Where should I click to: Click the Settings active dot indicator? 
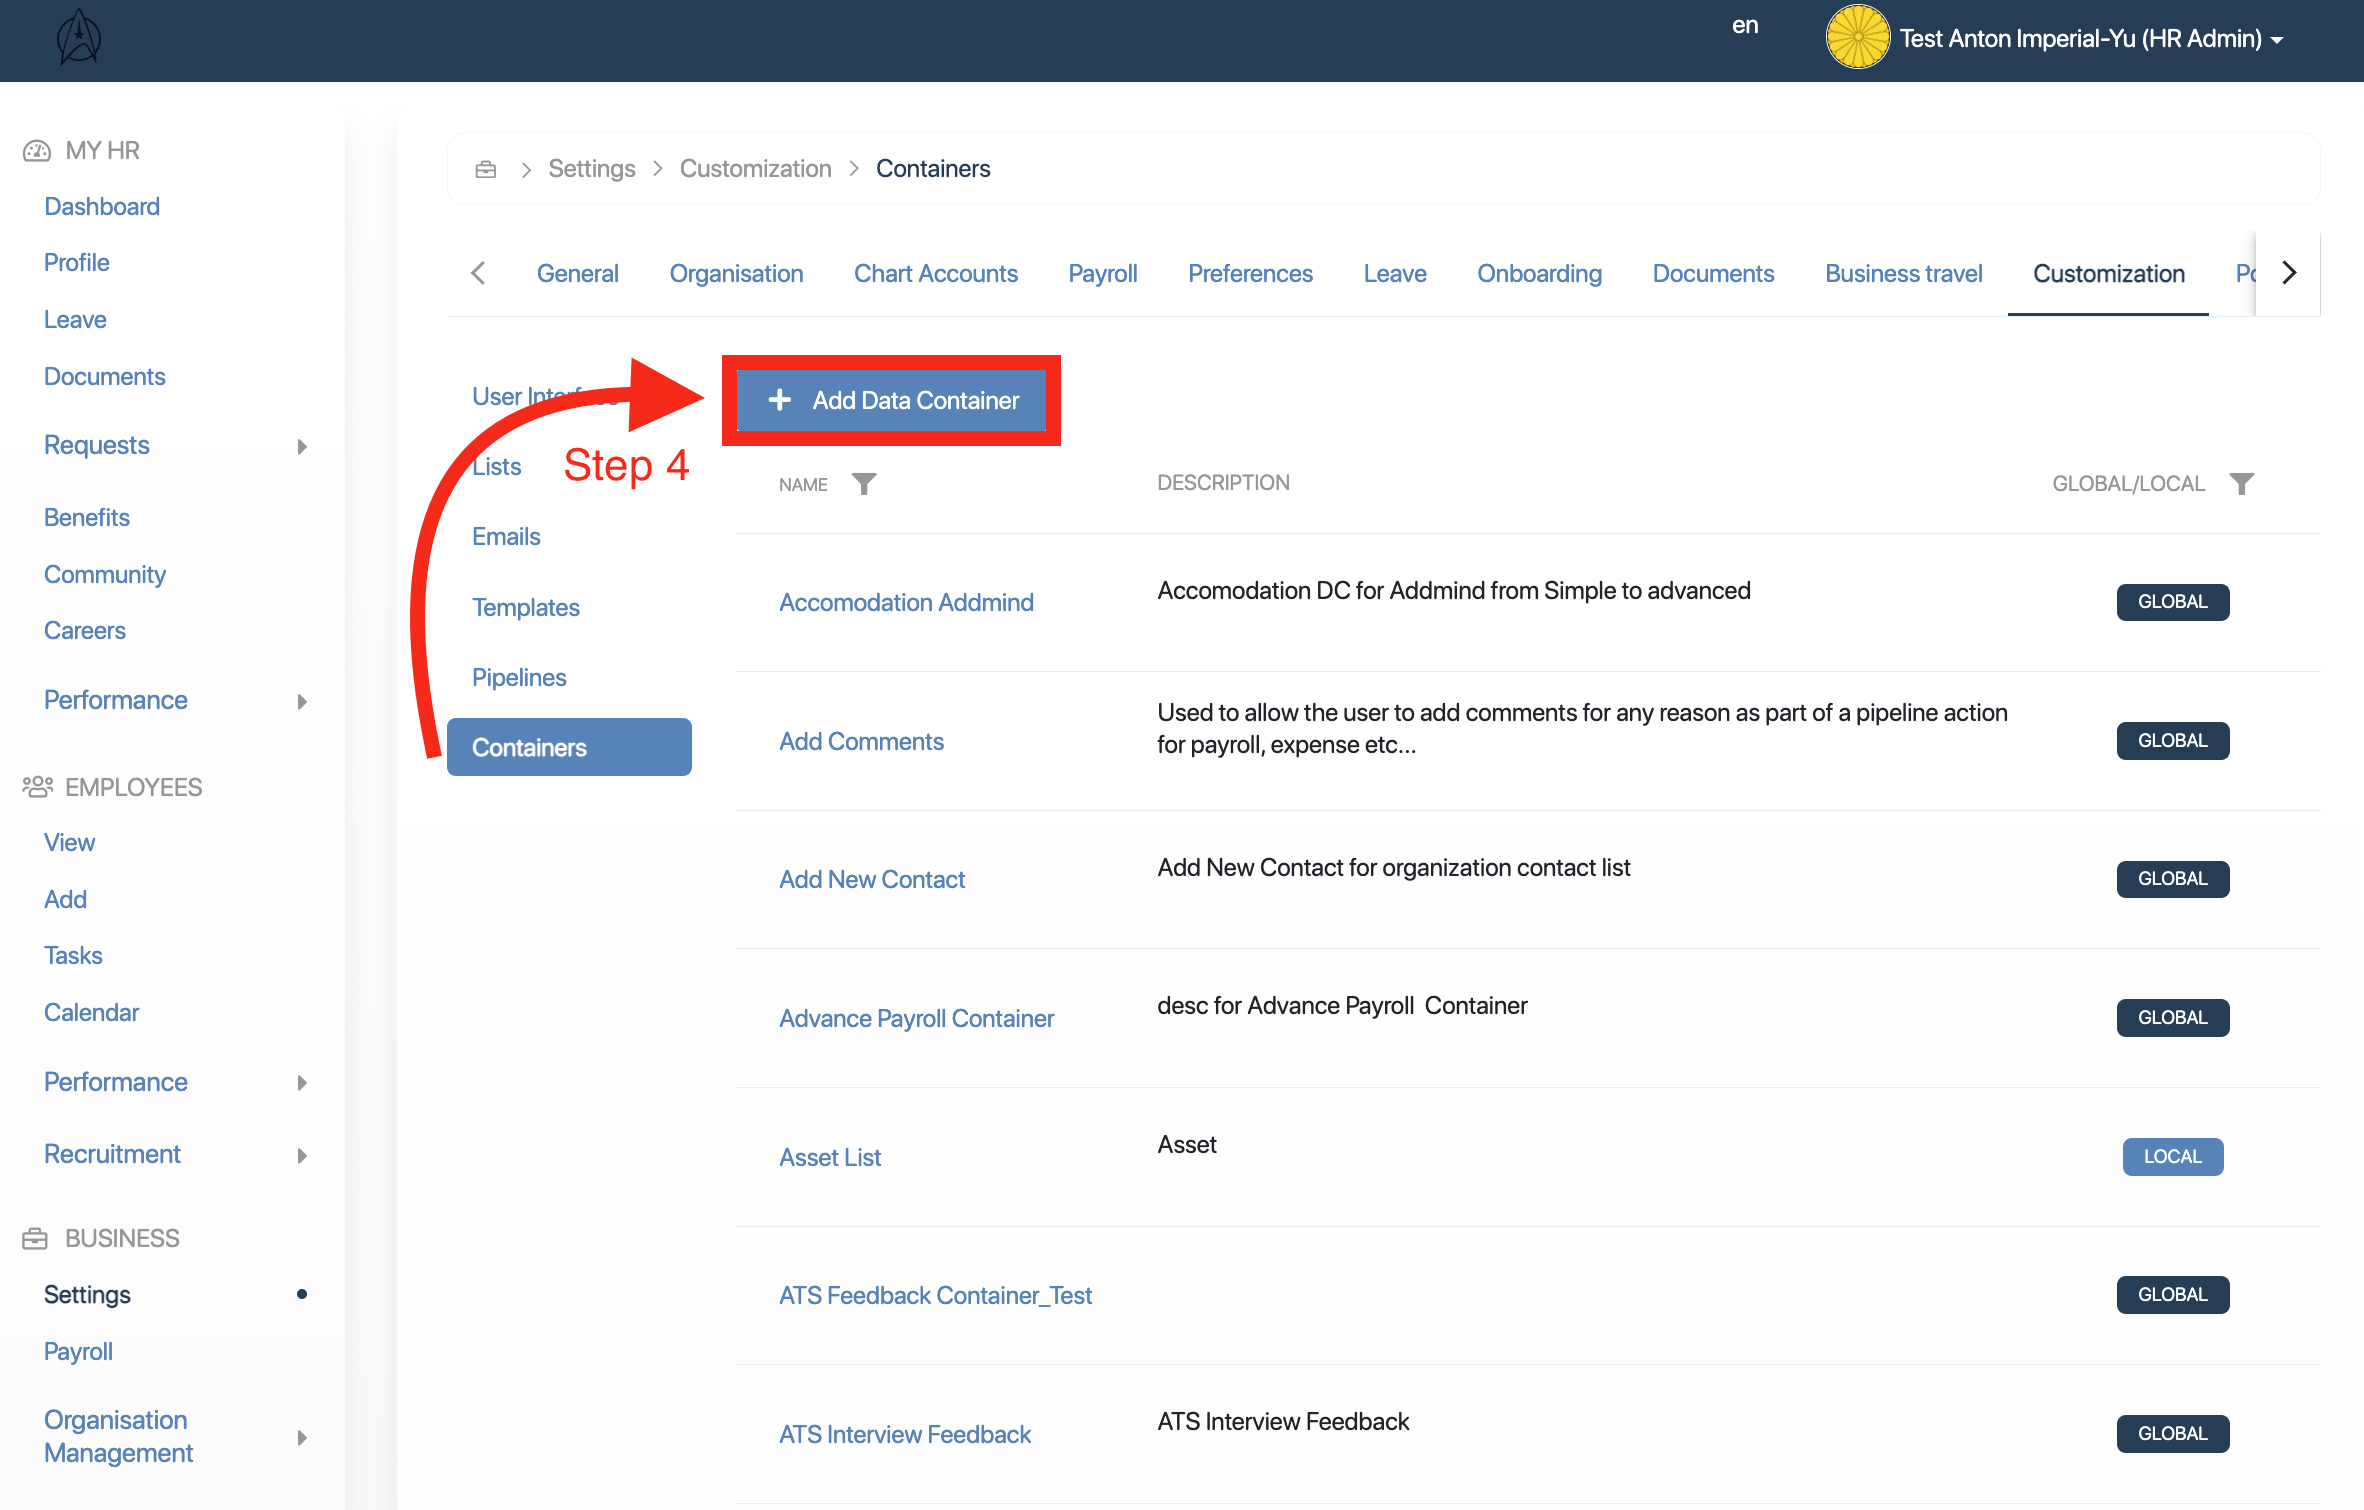(x=301, y=1294)
